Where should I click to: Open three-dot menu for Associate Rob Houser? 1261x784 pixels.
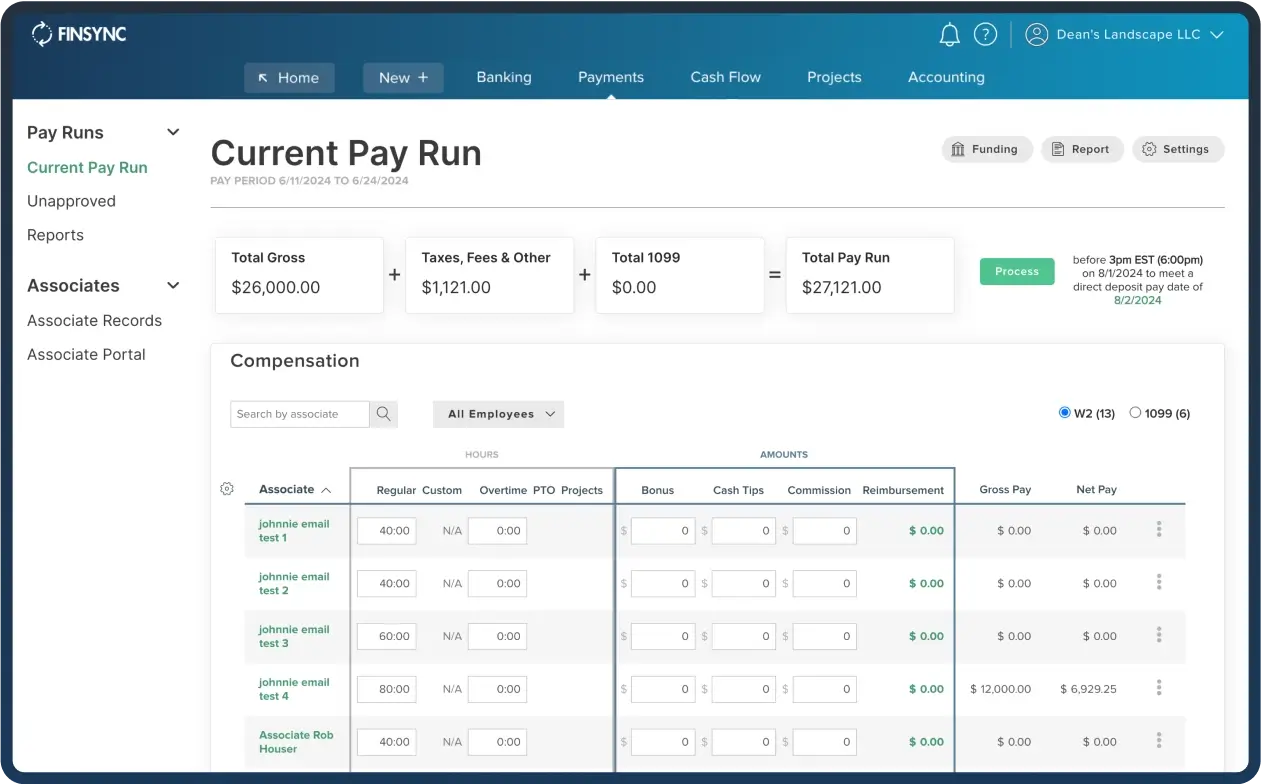(1158, 741)
